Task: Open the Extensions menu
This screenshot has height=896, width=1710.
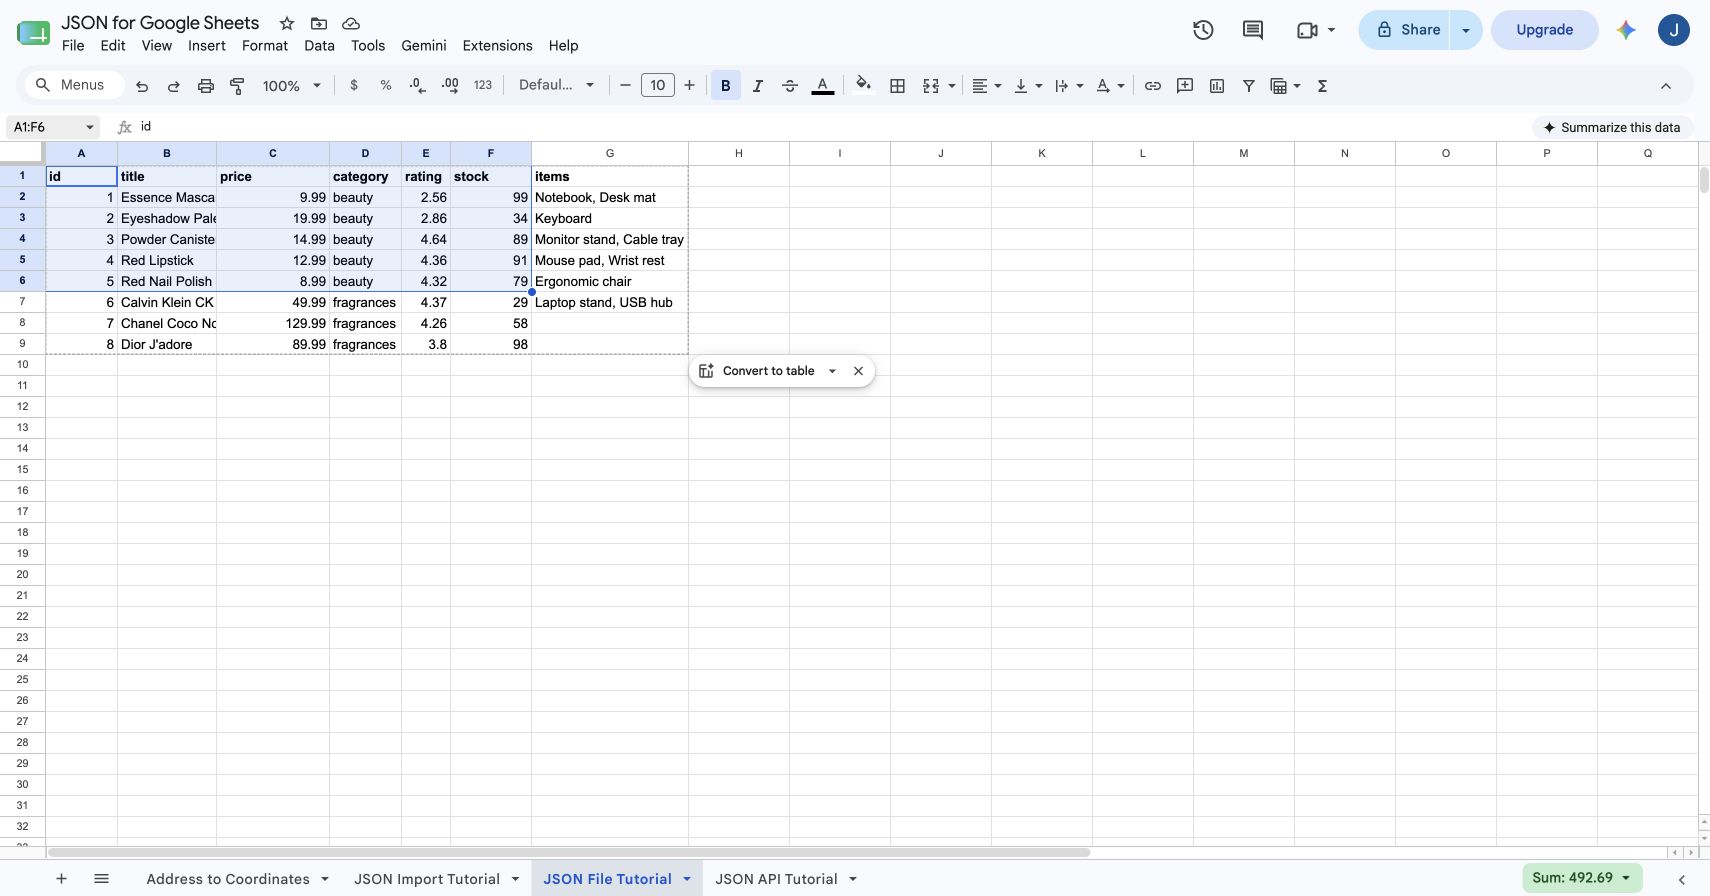Action: click(497, 46)
